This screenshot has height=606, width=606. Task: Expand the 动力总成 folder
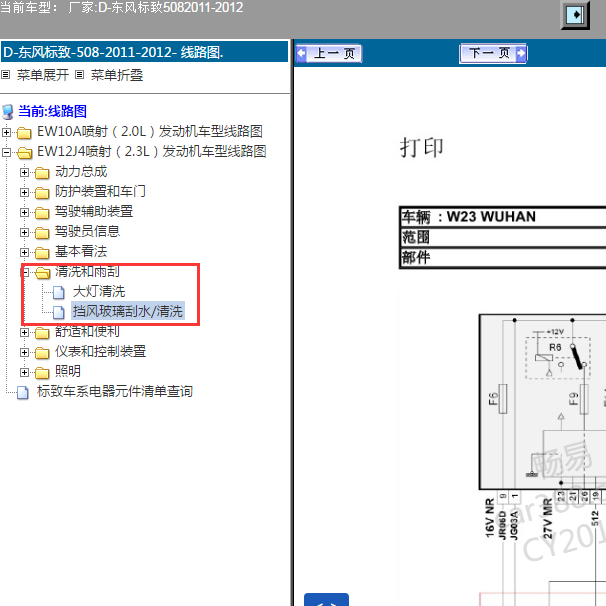(24, 172)
